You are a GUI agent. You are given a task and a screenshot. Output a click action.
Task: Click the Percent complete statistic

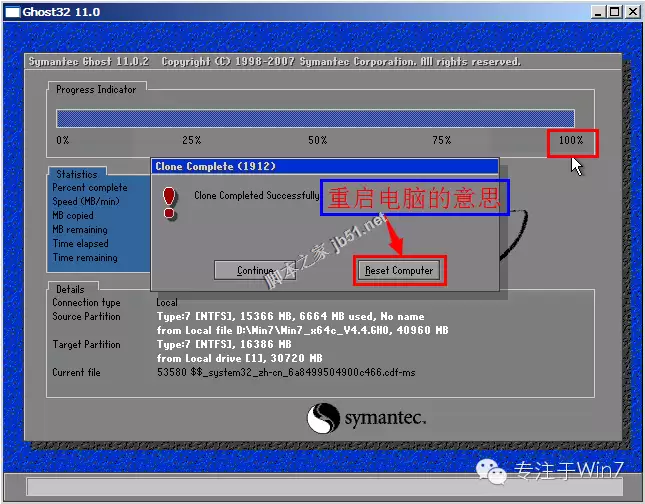click(x=90, y=188)
